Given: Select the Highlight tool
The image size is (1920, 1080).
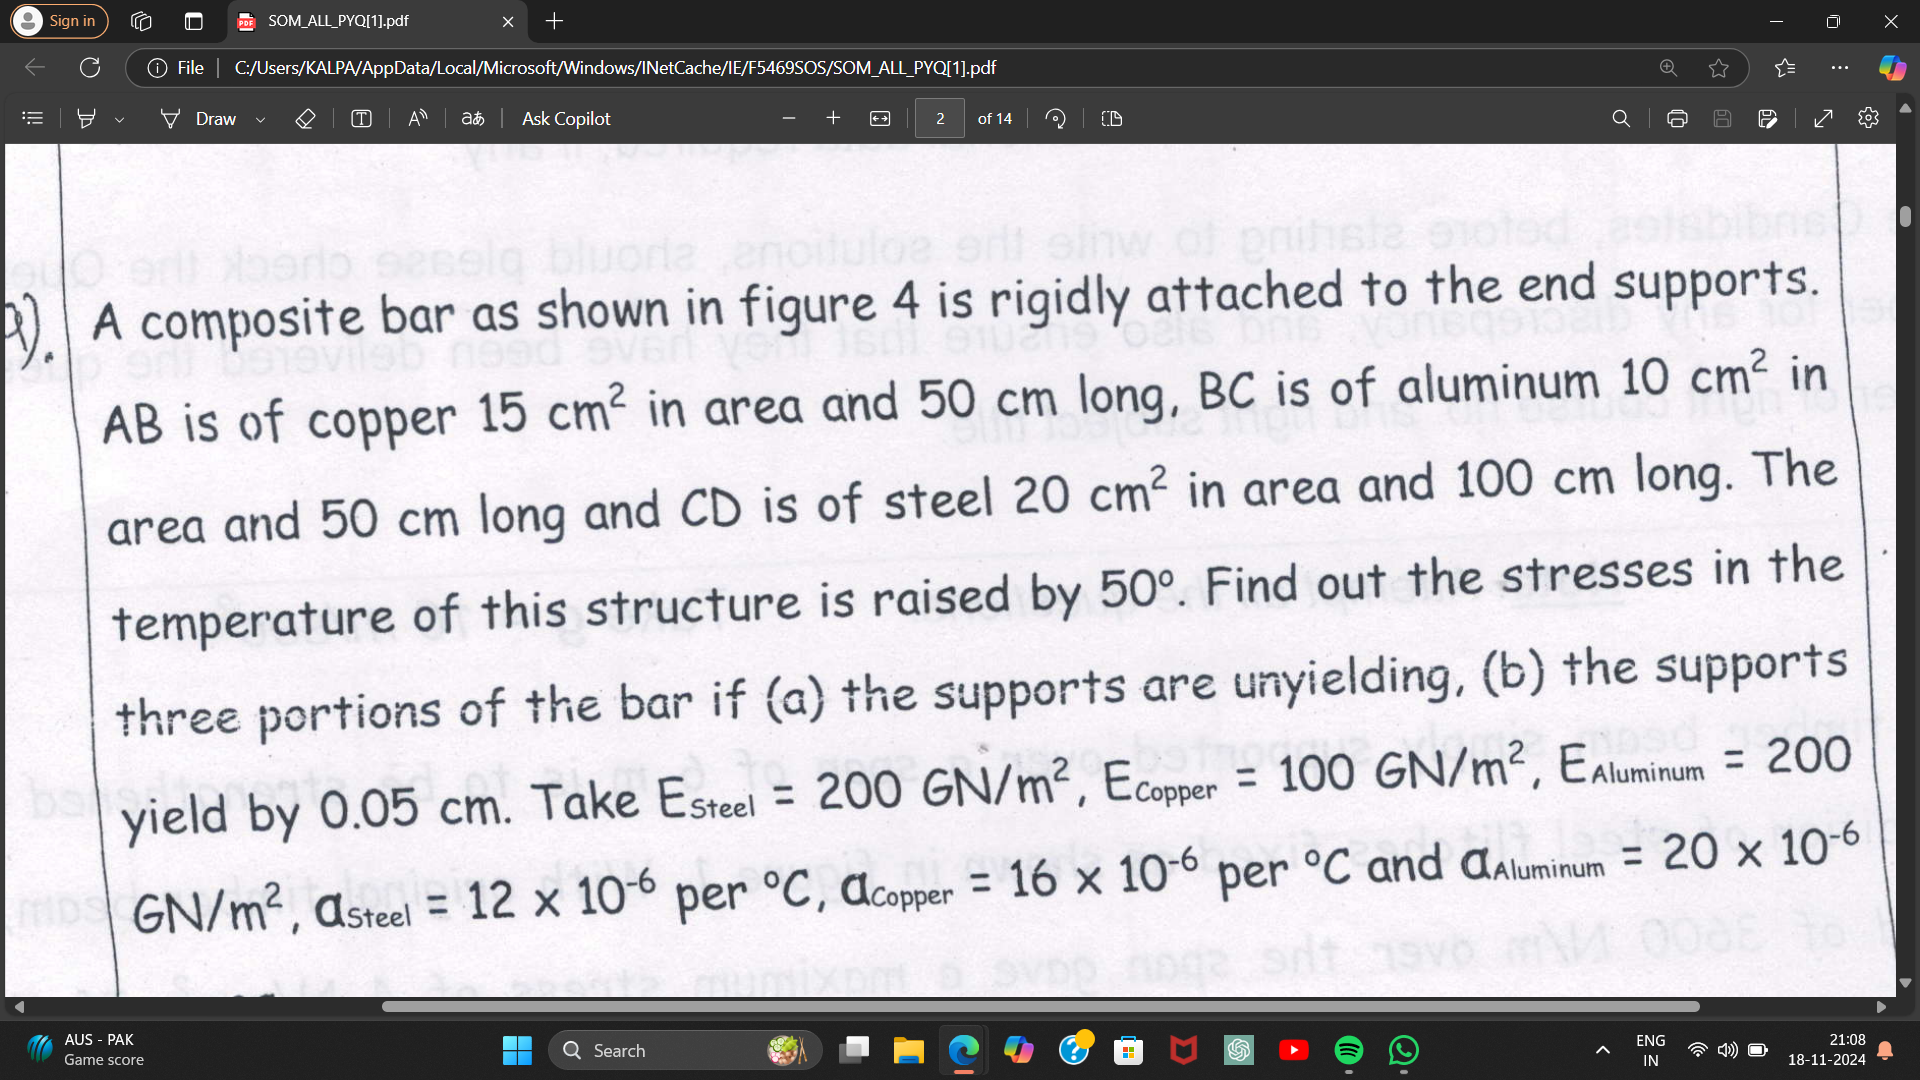Looking at the screenshot, I should (87, 118).
